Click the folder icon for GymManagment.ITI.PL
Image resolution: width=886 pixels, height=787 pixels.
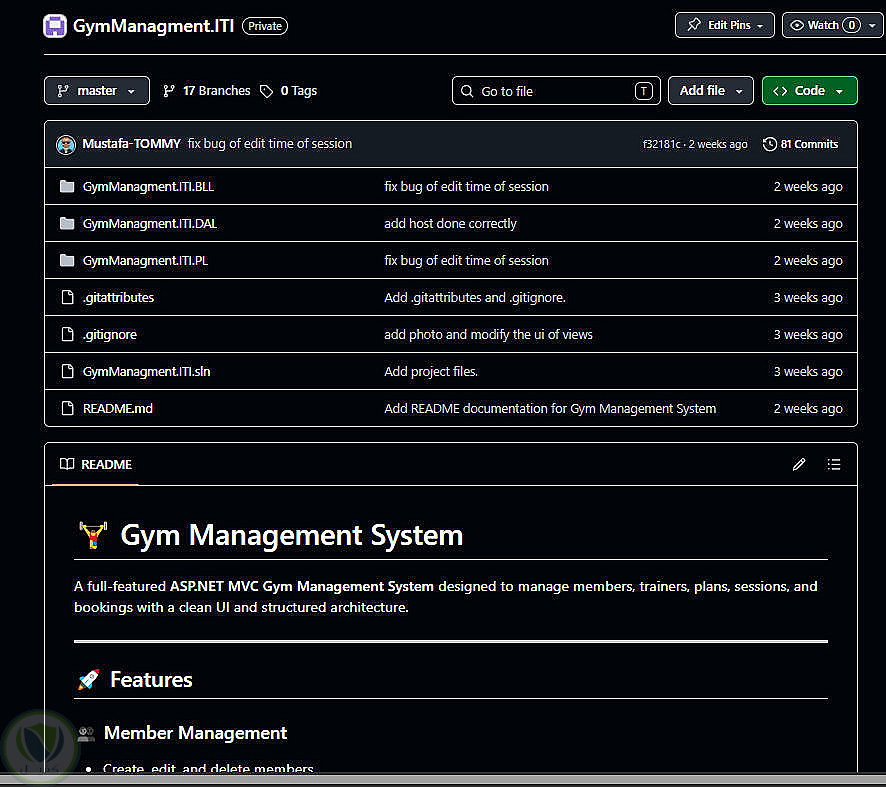coord(67,260)
